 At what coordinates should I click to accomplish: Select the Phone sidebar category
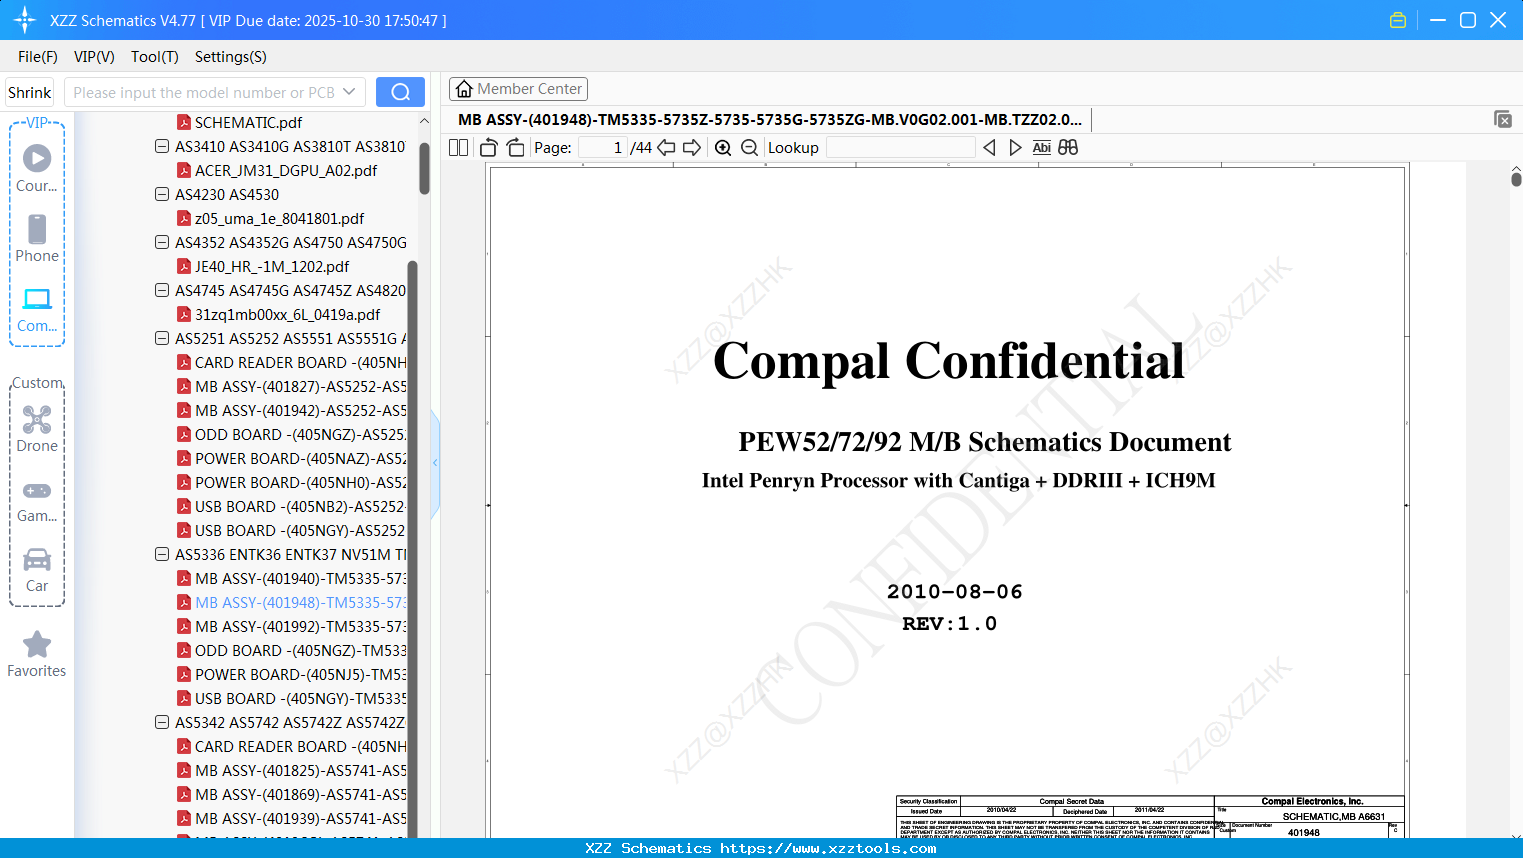pyautogui.click(x=37, y=238)
